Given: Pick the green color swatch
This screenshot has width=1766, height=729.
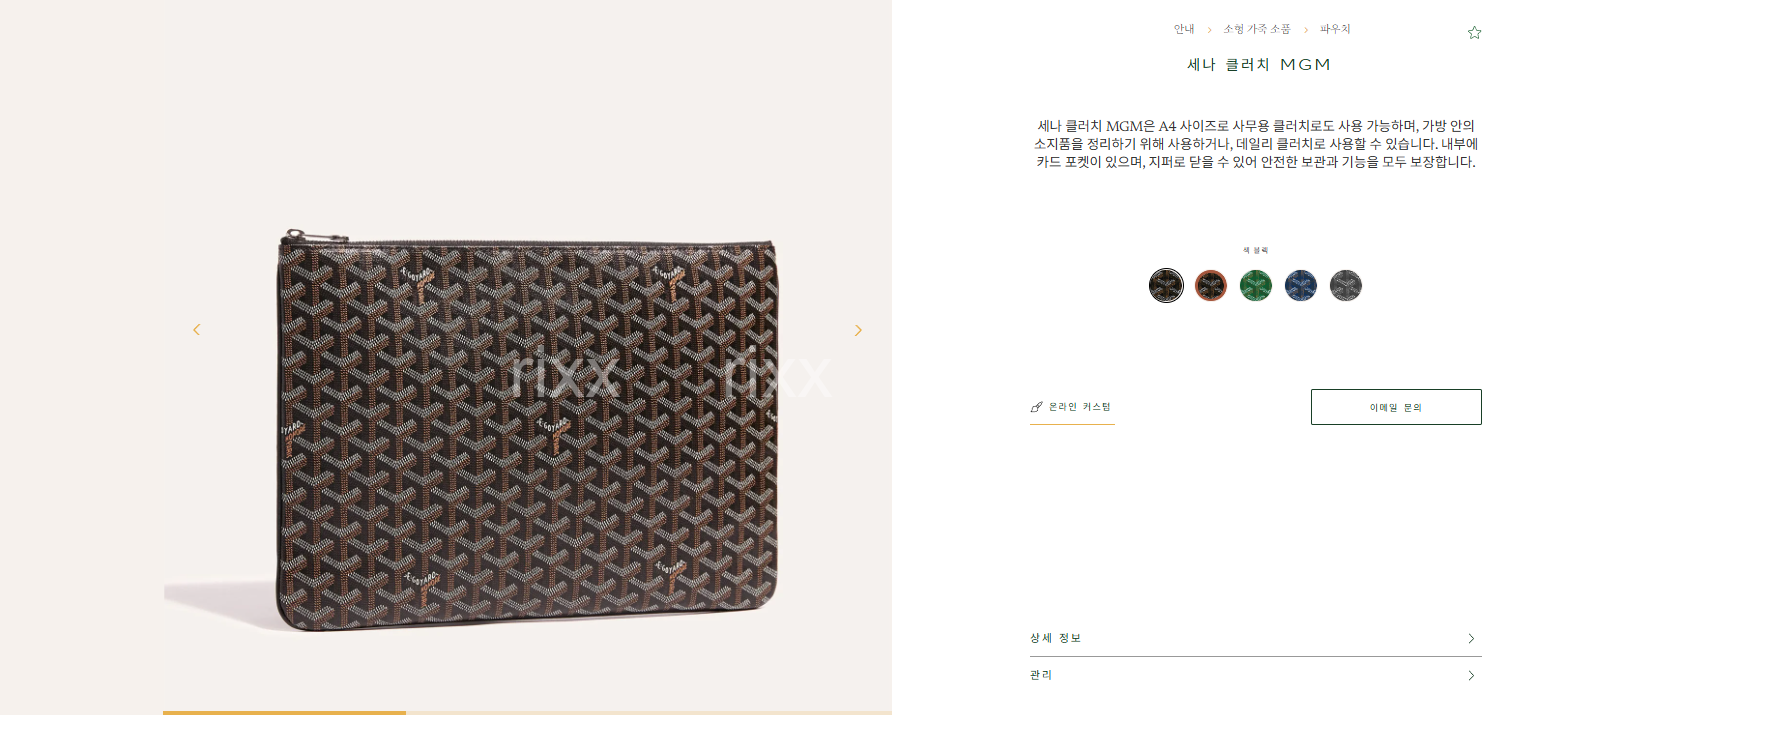Looking at the screenshot, I should (x=1256, y=286).
